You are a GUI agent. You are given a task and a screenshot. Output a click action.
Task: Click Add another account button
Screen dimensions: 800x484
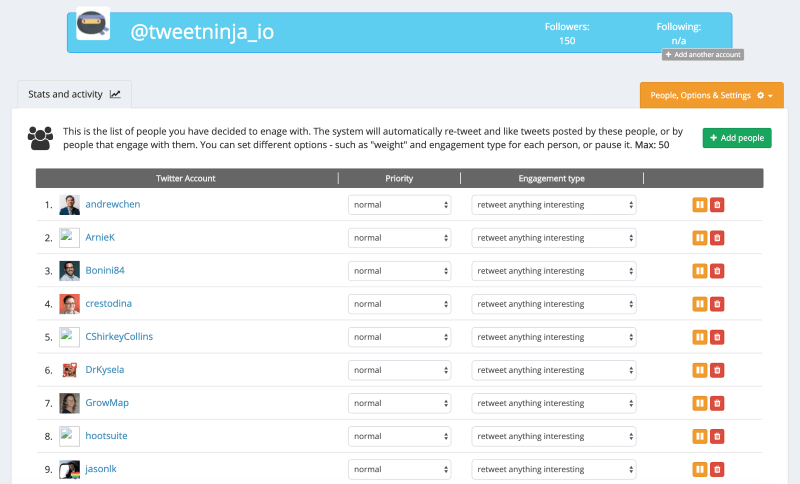point(702,54)
